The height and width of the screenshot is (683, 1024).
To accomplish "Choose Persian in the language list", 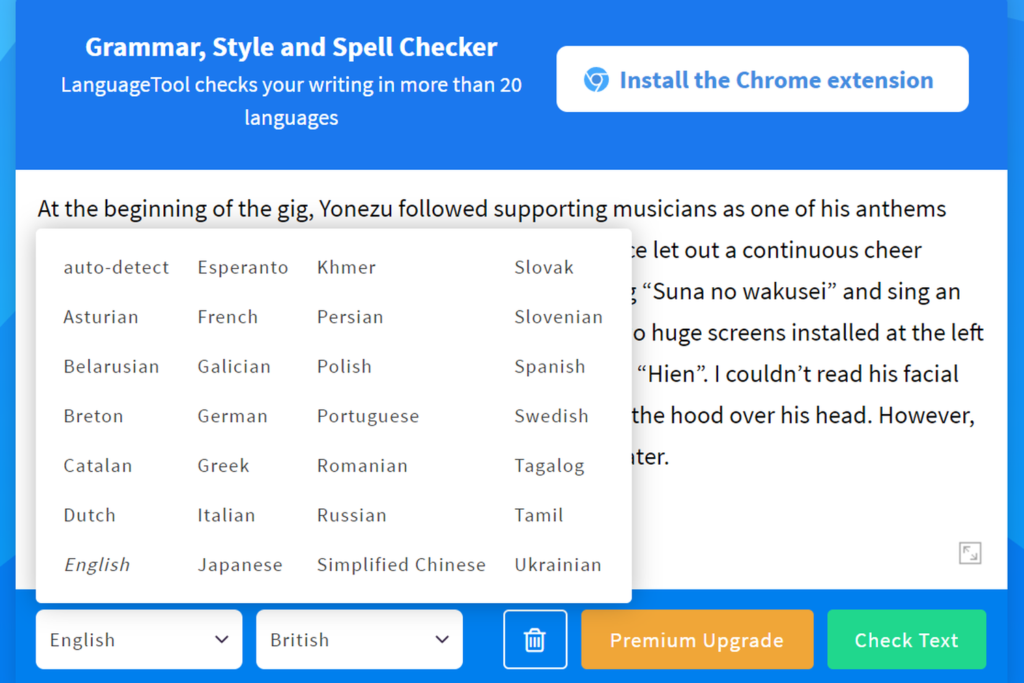I will pyautogui.click(x=350, y=317).
